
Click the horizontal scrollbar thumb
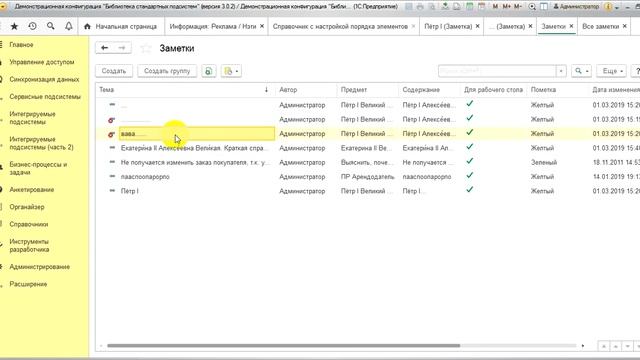pos(283,346)
